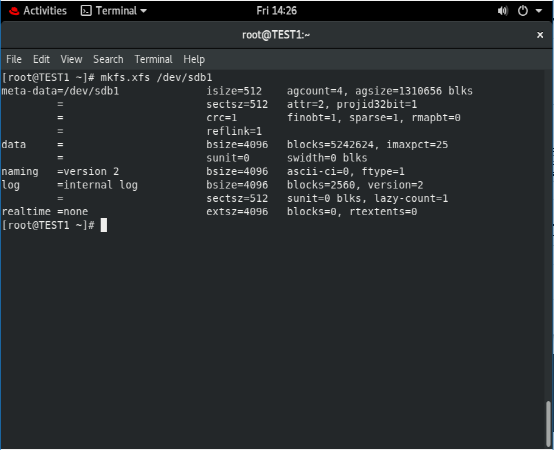Screen dimensions: 554x450
Task: Click the volume speaker icon
Action: click(502, 11)
